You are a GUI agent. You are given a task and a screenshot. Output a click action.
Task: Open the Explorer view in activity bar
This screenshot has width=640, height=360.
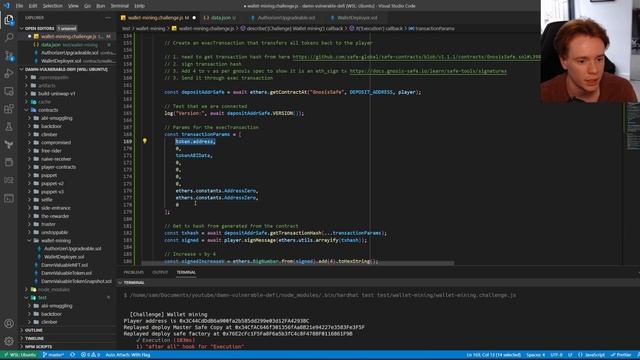coord(9,20)
